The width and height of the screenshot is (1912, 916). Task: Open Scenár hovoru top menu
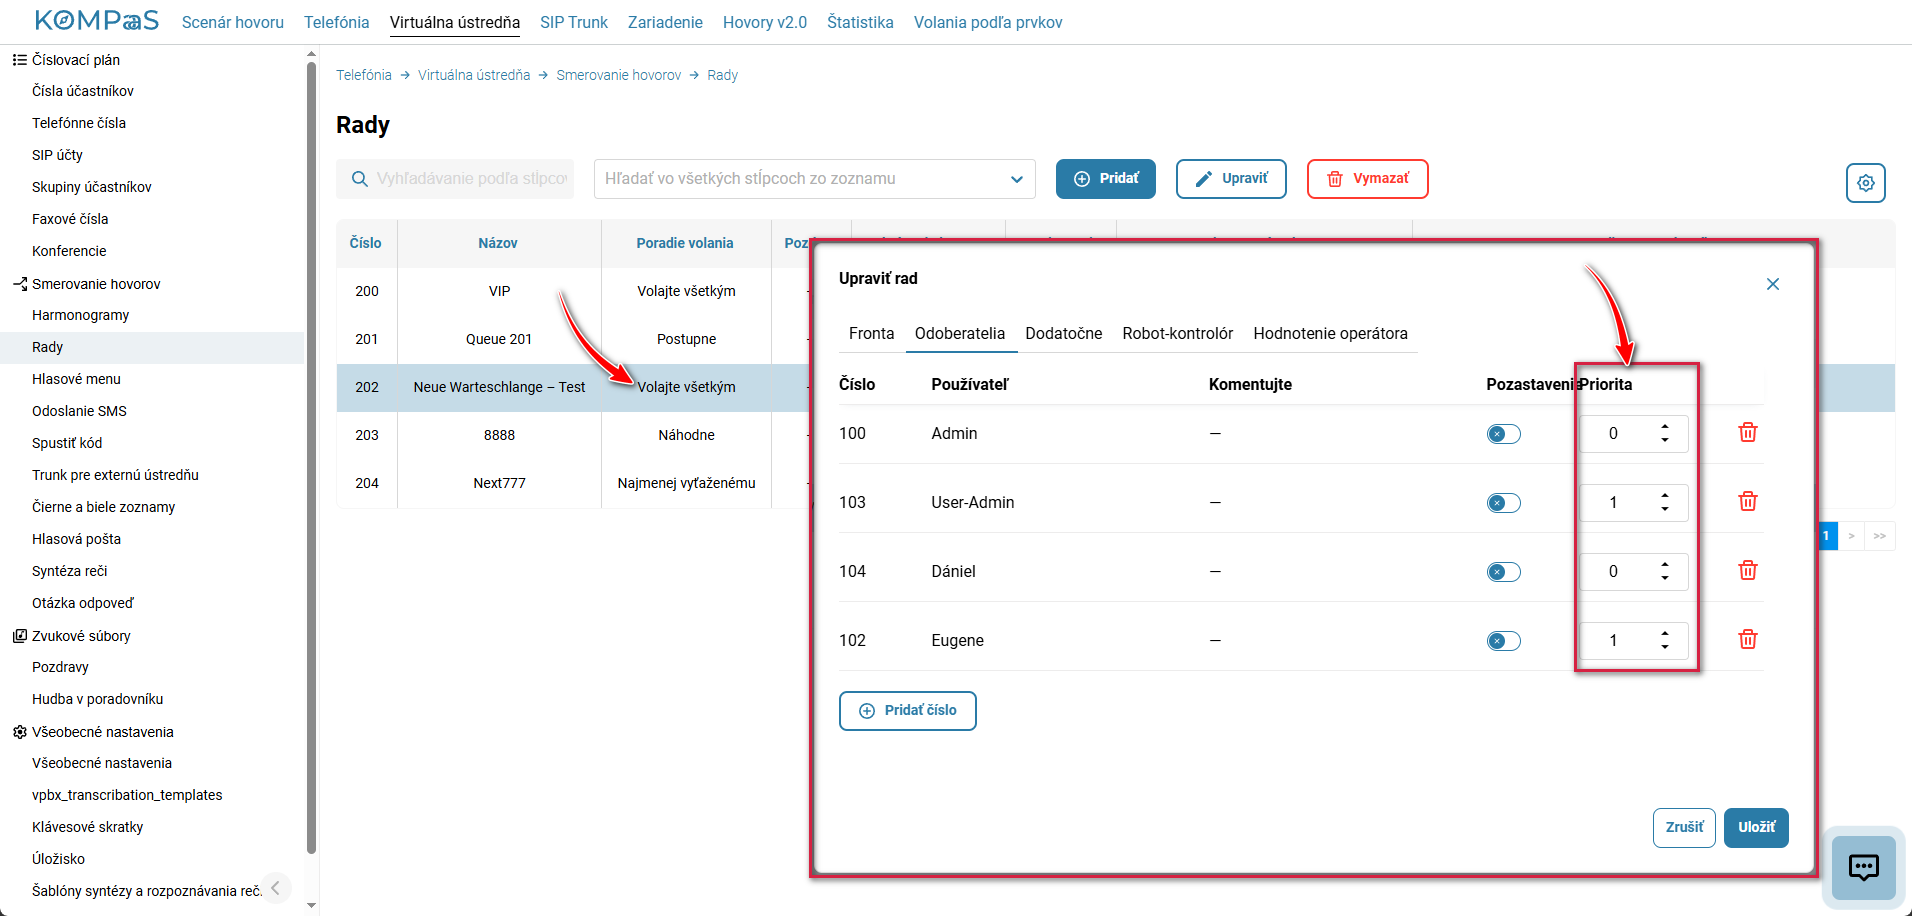(x=233, y=22)
